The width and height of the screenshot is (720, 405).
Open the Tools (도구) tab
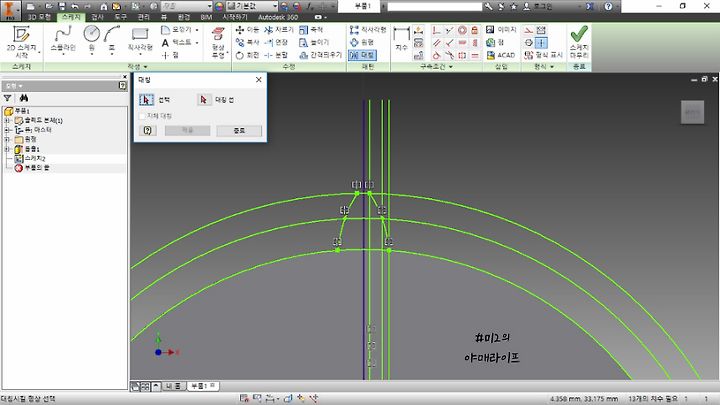pyautogui.click(x=121, y=17)
